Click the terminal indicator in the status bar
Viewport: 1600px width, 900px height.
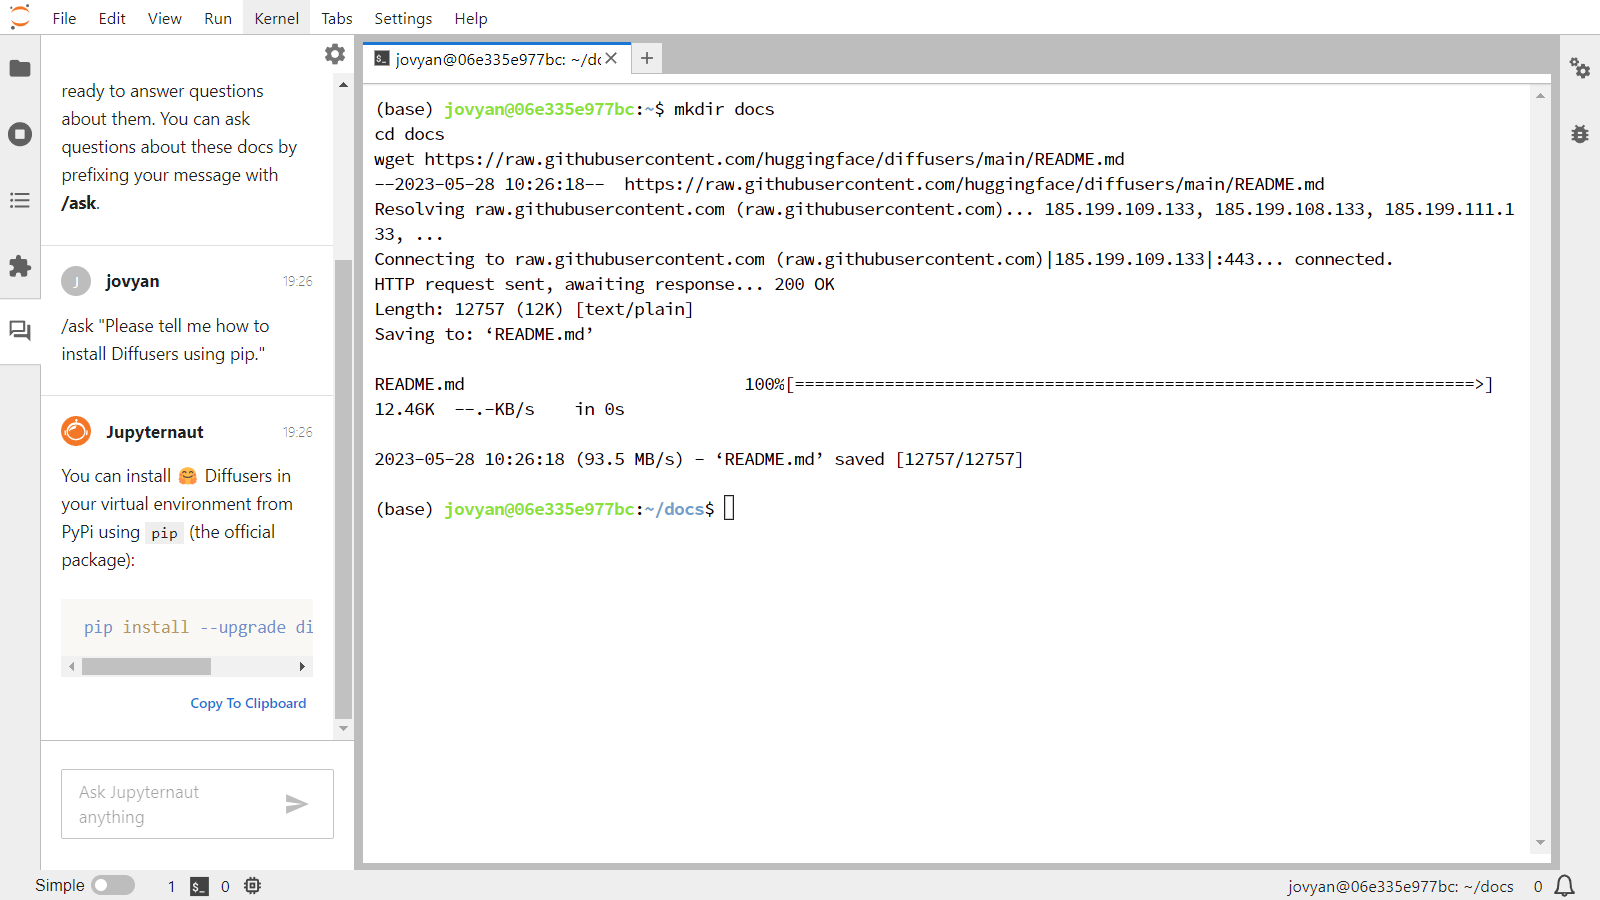[x=199, y=886]
